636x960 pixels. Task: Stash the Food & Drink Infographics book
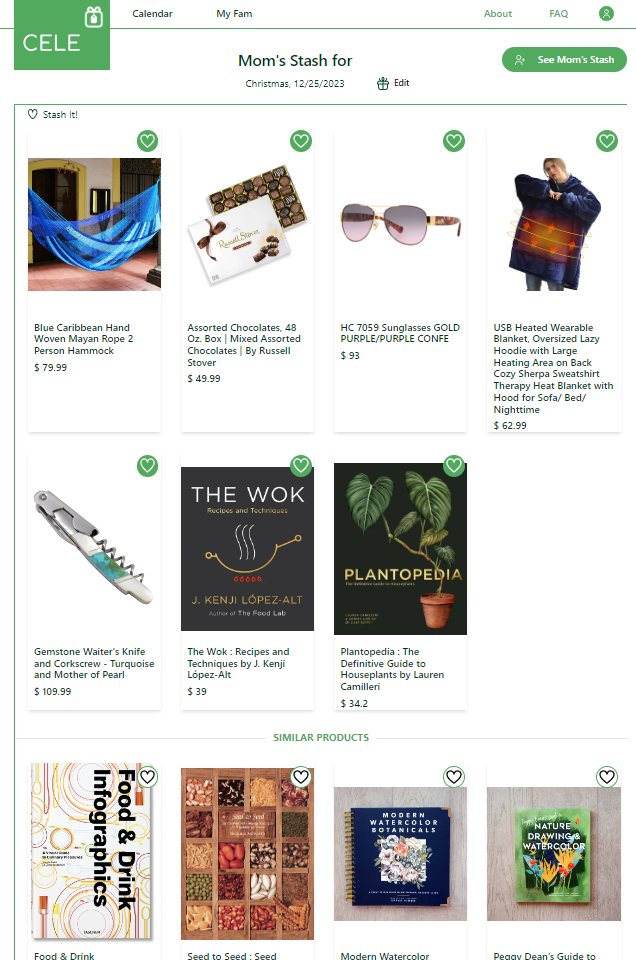[x=148, y=777]
